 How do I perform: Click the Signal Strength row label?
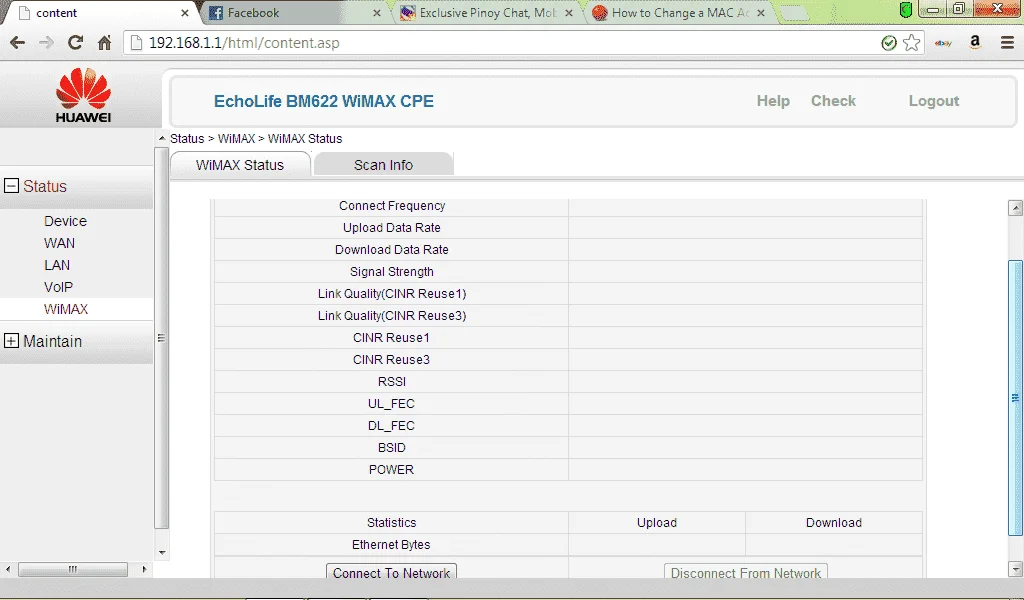click(x=391, y=272)
